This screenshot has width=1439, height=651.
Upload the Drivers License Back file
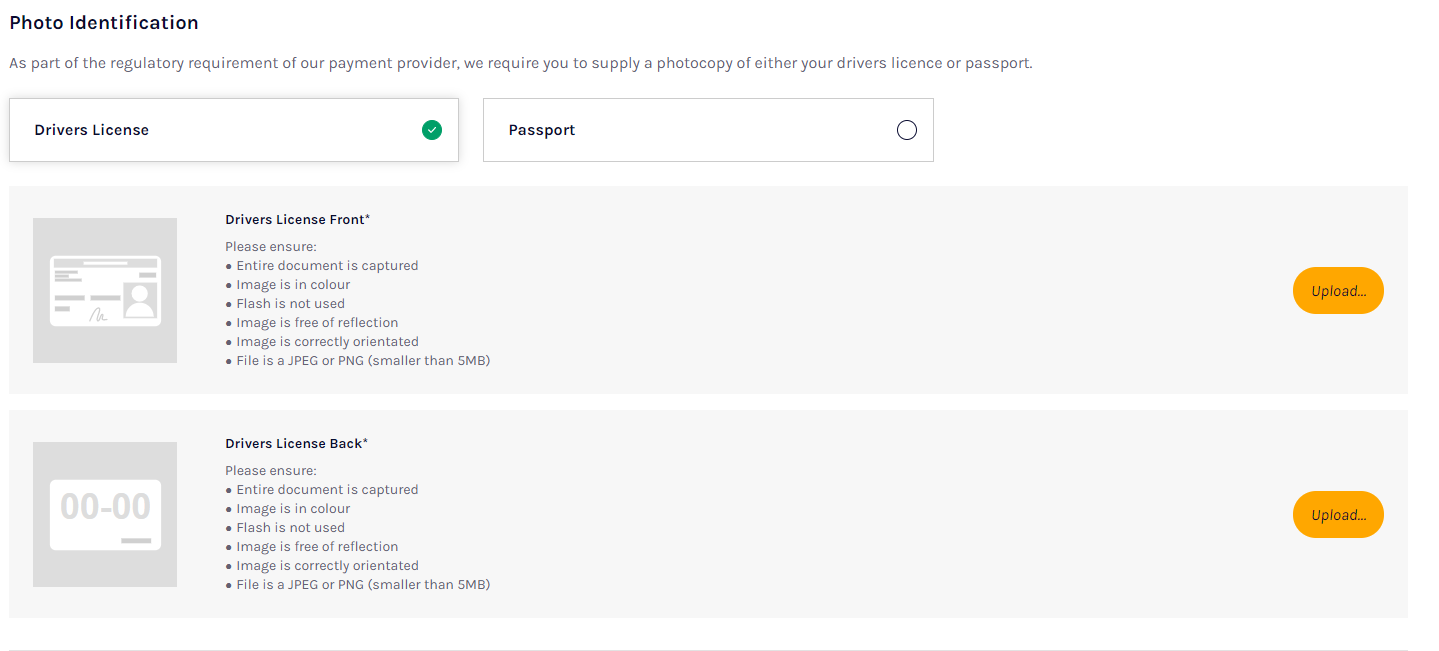(x=1338, y=515)
